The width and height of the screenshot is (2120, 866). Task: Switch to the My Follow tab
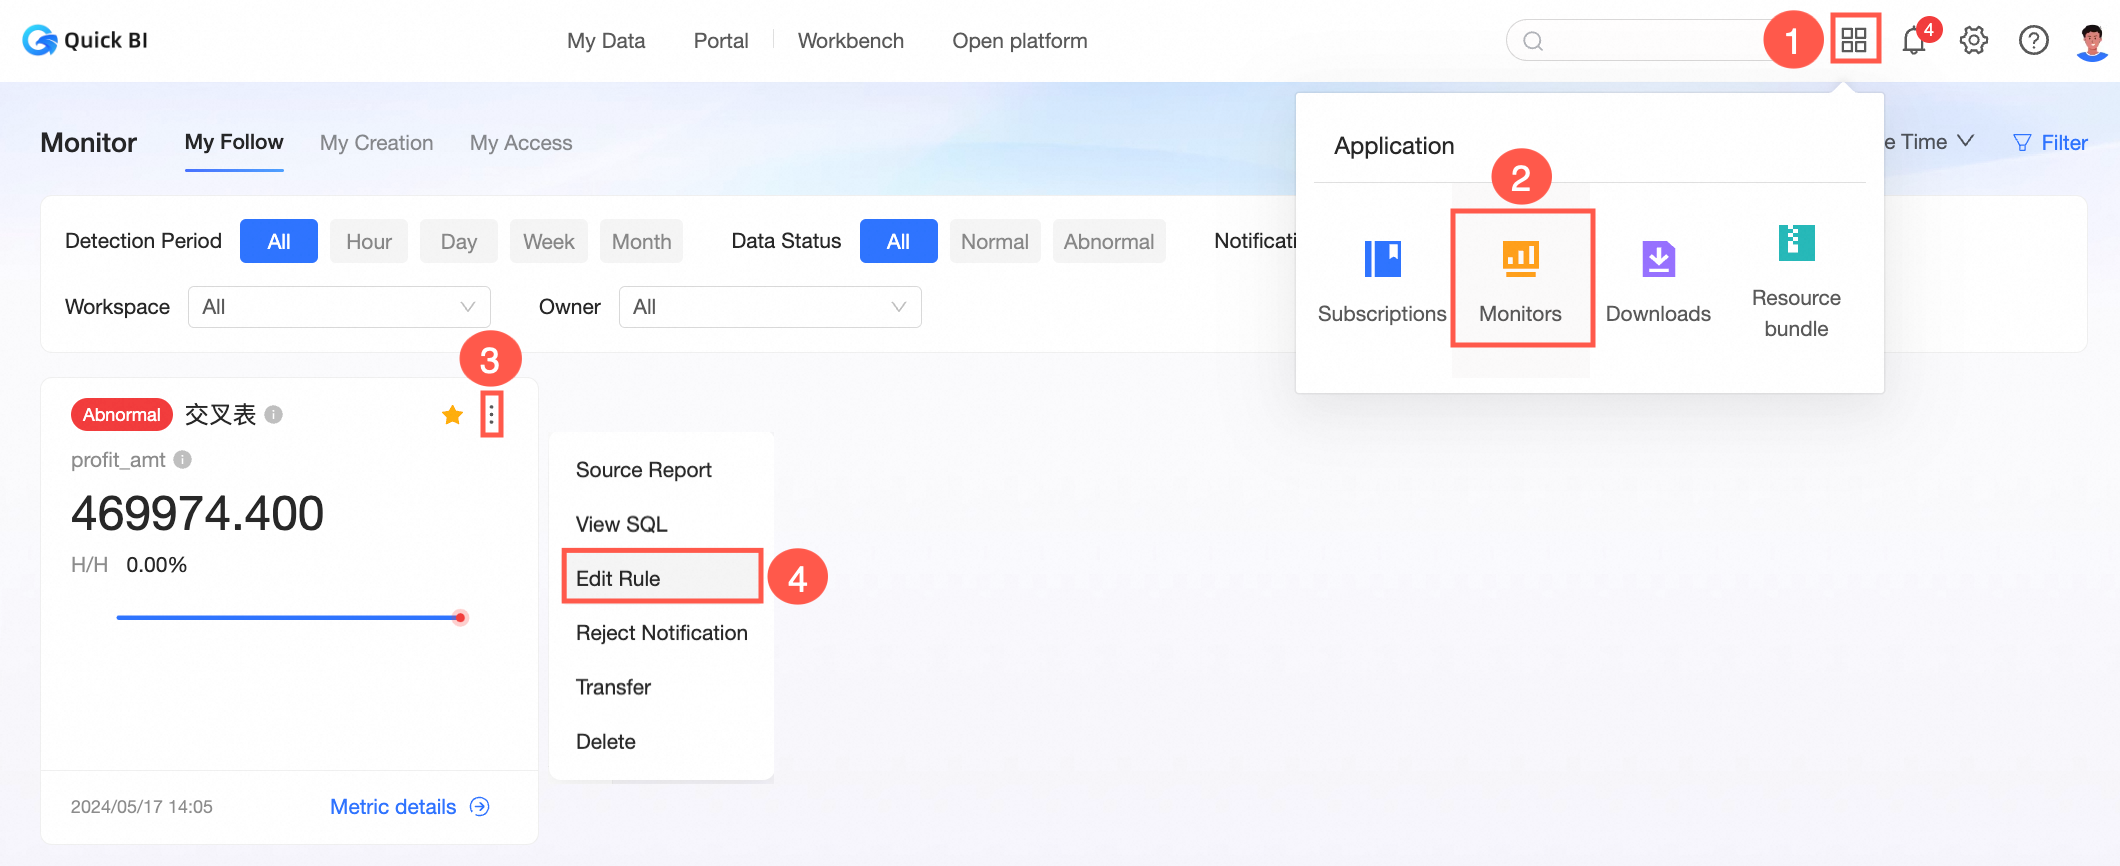tap(234, 142)
